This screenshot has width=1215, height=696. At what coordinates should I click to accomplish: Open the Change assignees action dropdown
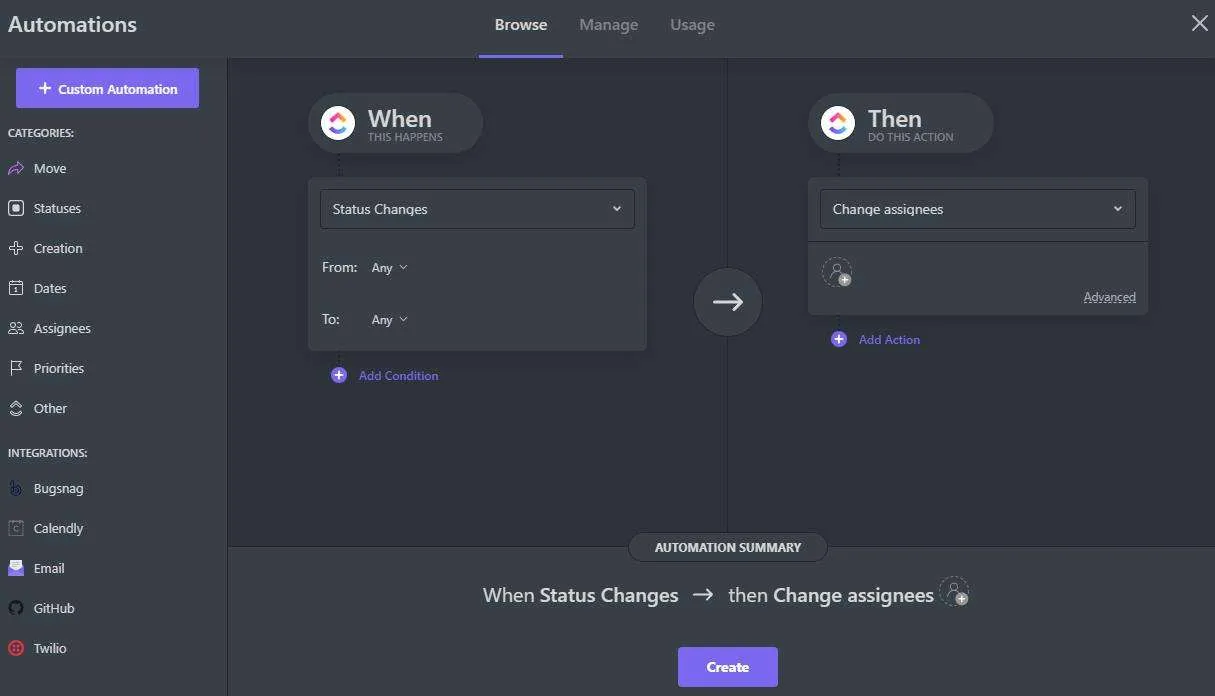tap(977, 209)
